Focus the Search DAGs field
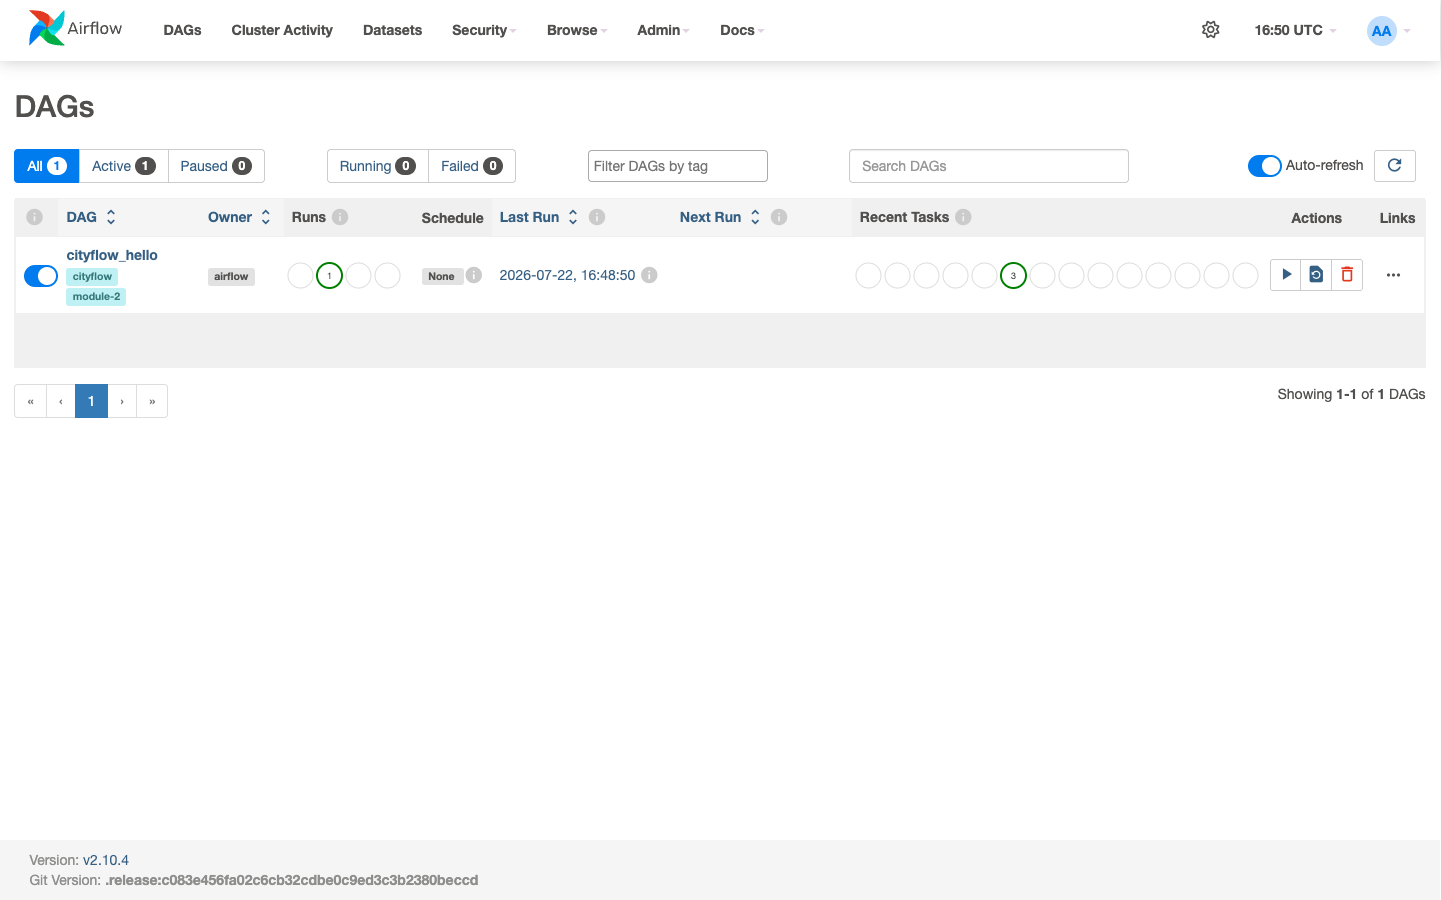1441x900 pixels. coord(989,166)
